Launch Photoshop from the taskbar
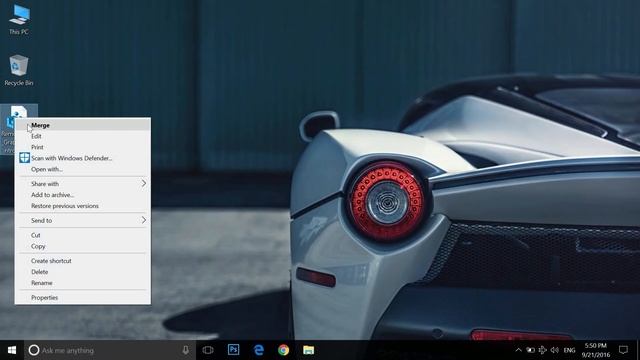 click(233, 350)
